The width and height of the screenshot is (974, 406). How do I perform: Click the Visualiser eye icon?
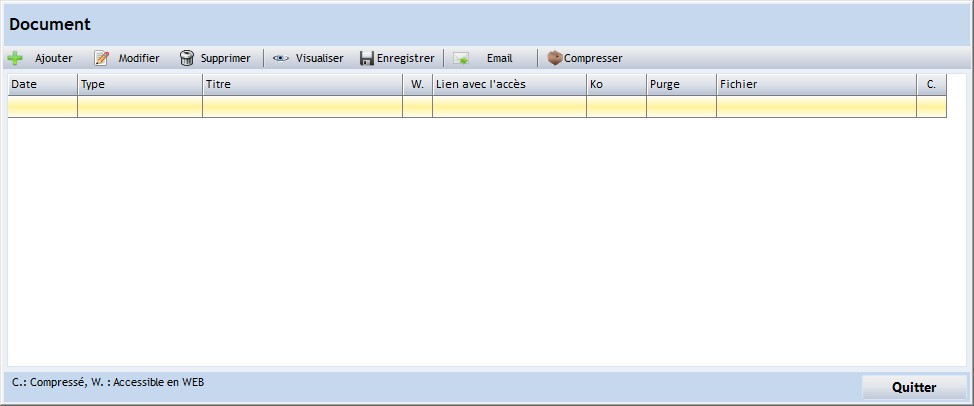pos(281,58)
